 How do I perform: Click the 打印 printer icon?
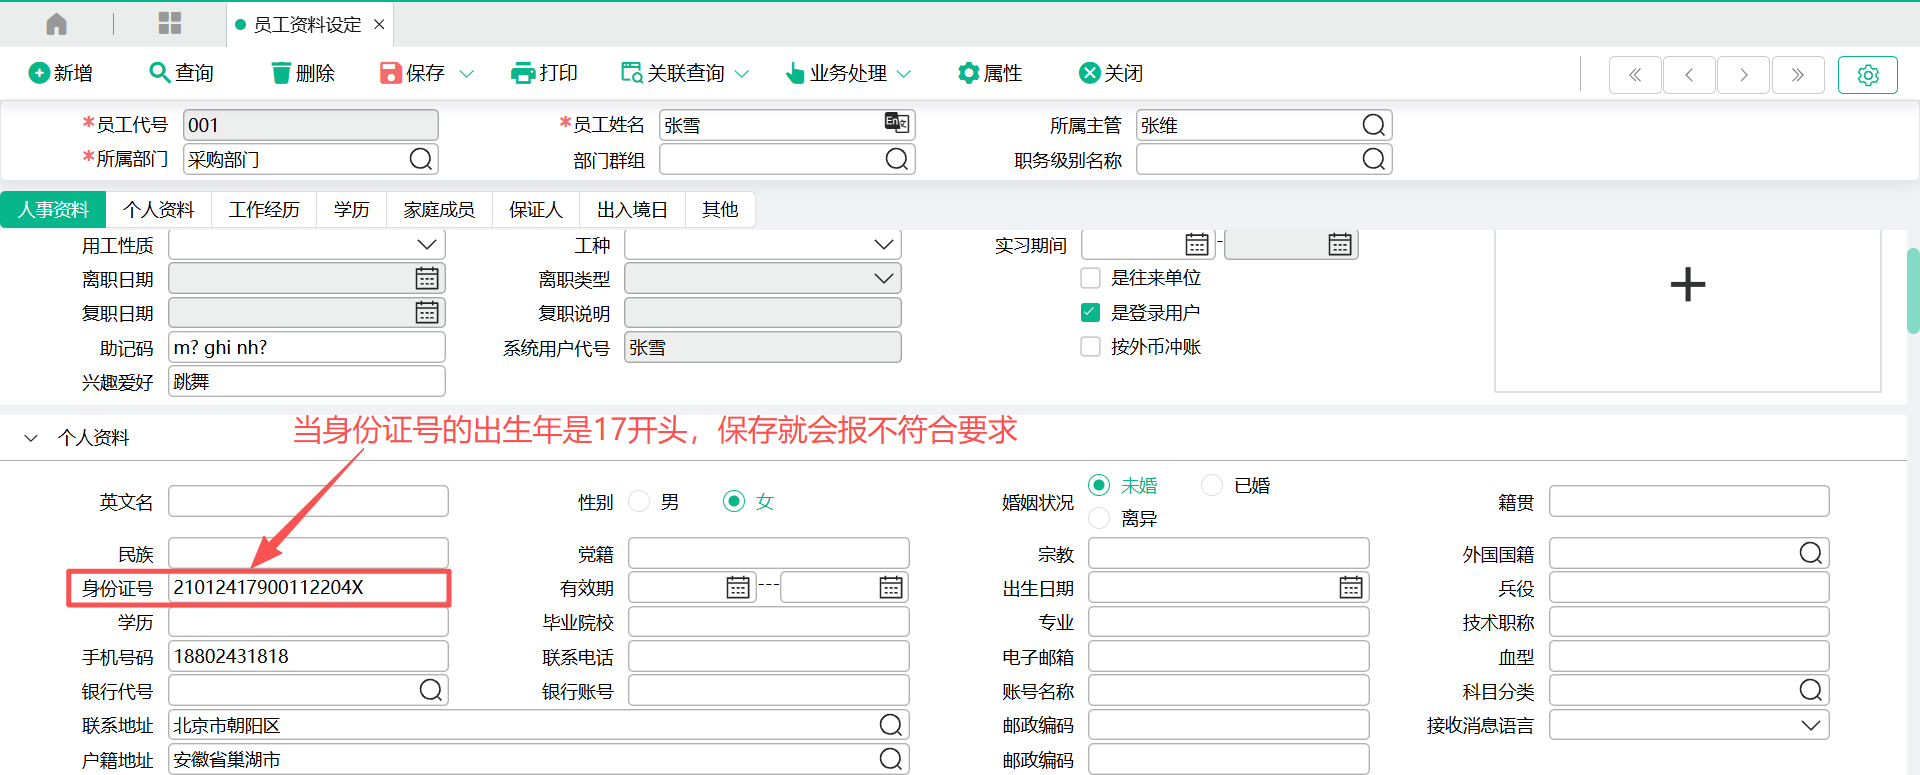point(522,73)
